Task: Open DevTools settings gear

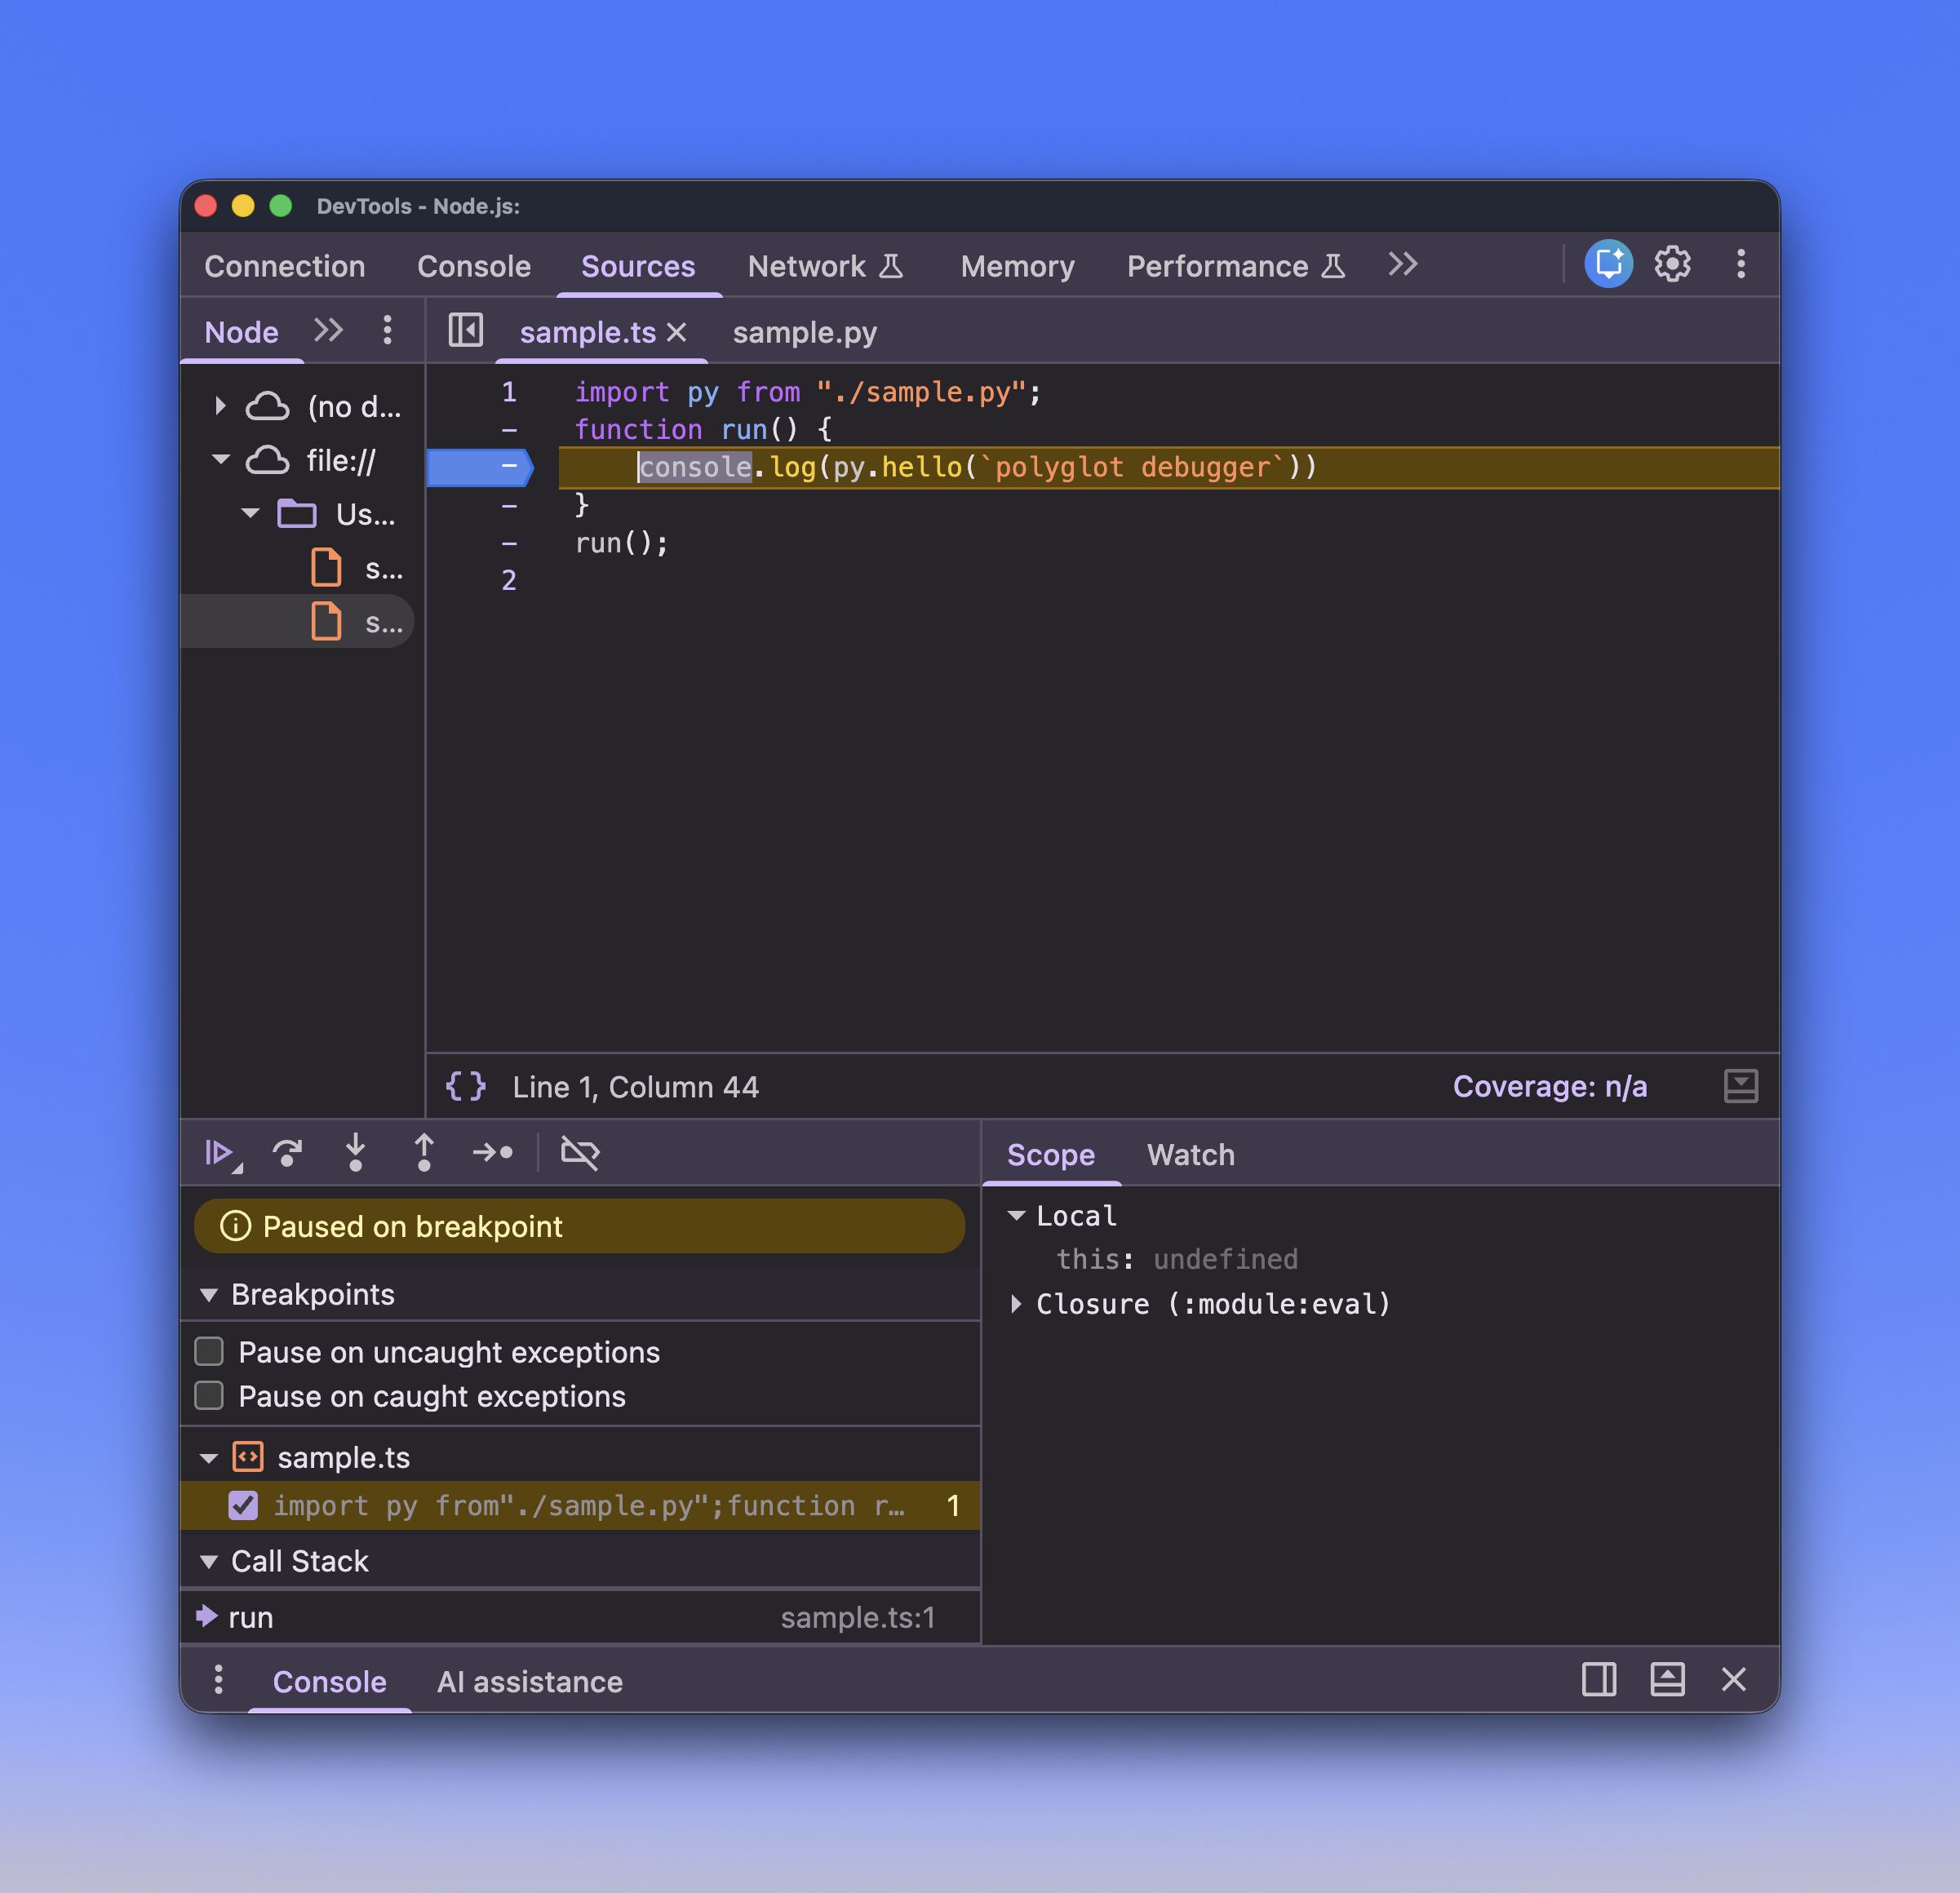Action: click(x=1672, y=264)
